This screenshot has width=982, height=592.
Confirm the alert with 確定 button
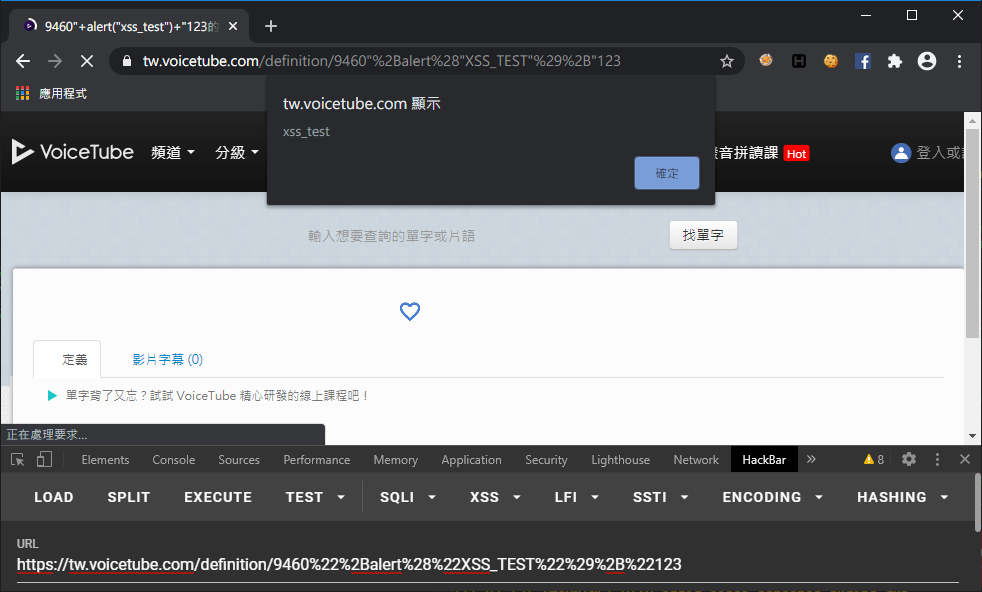pos(667,173)
